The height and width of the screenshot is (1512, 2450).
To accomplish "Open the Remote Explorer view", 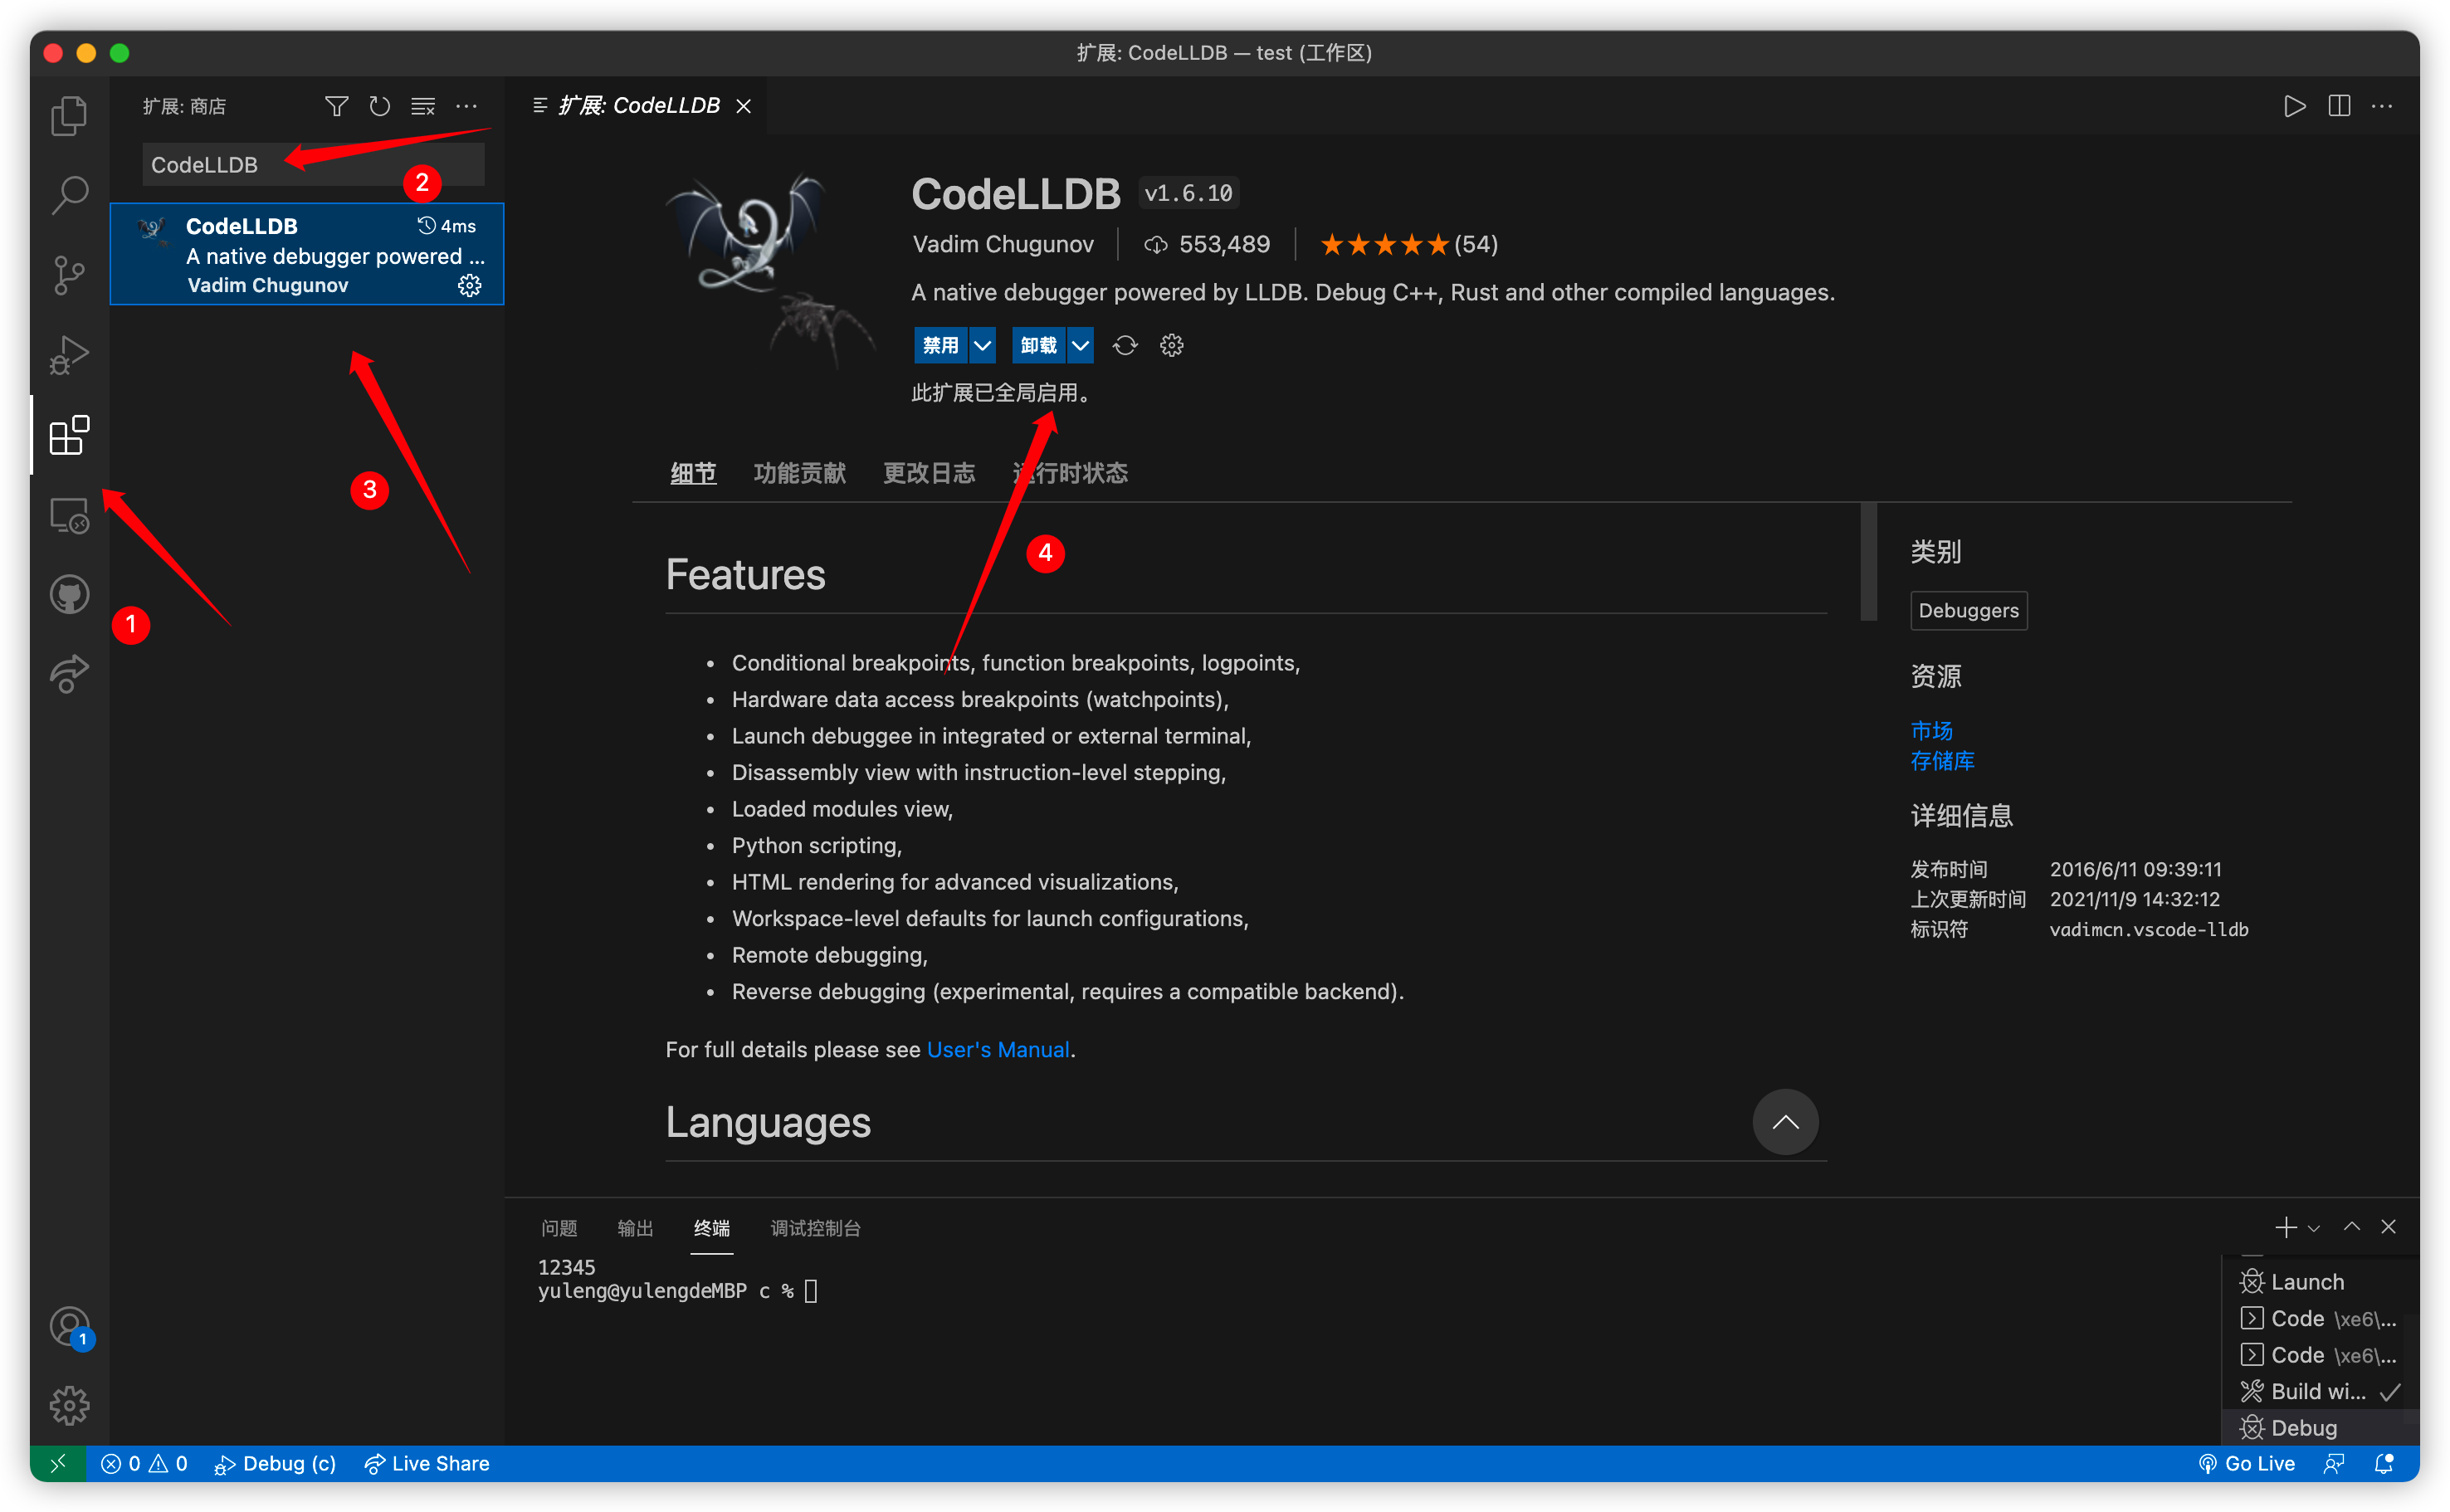I will click(x=69, y=515).
